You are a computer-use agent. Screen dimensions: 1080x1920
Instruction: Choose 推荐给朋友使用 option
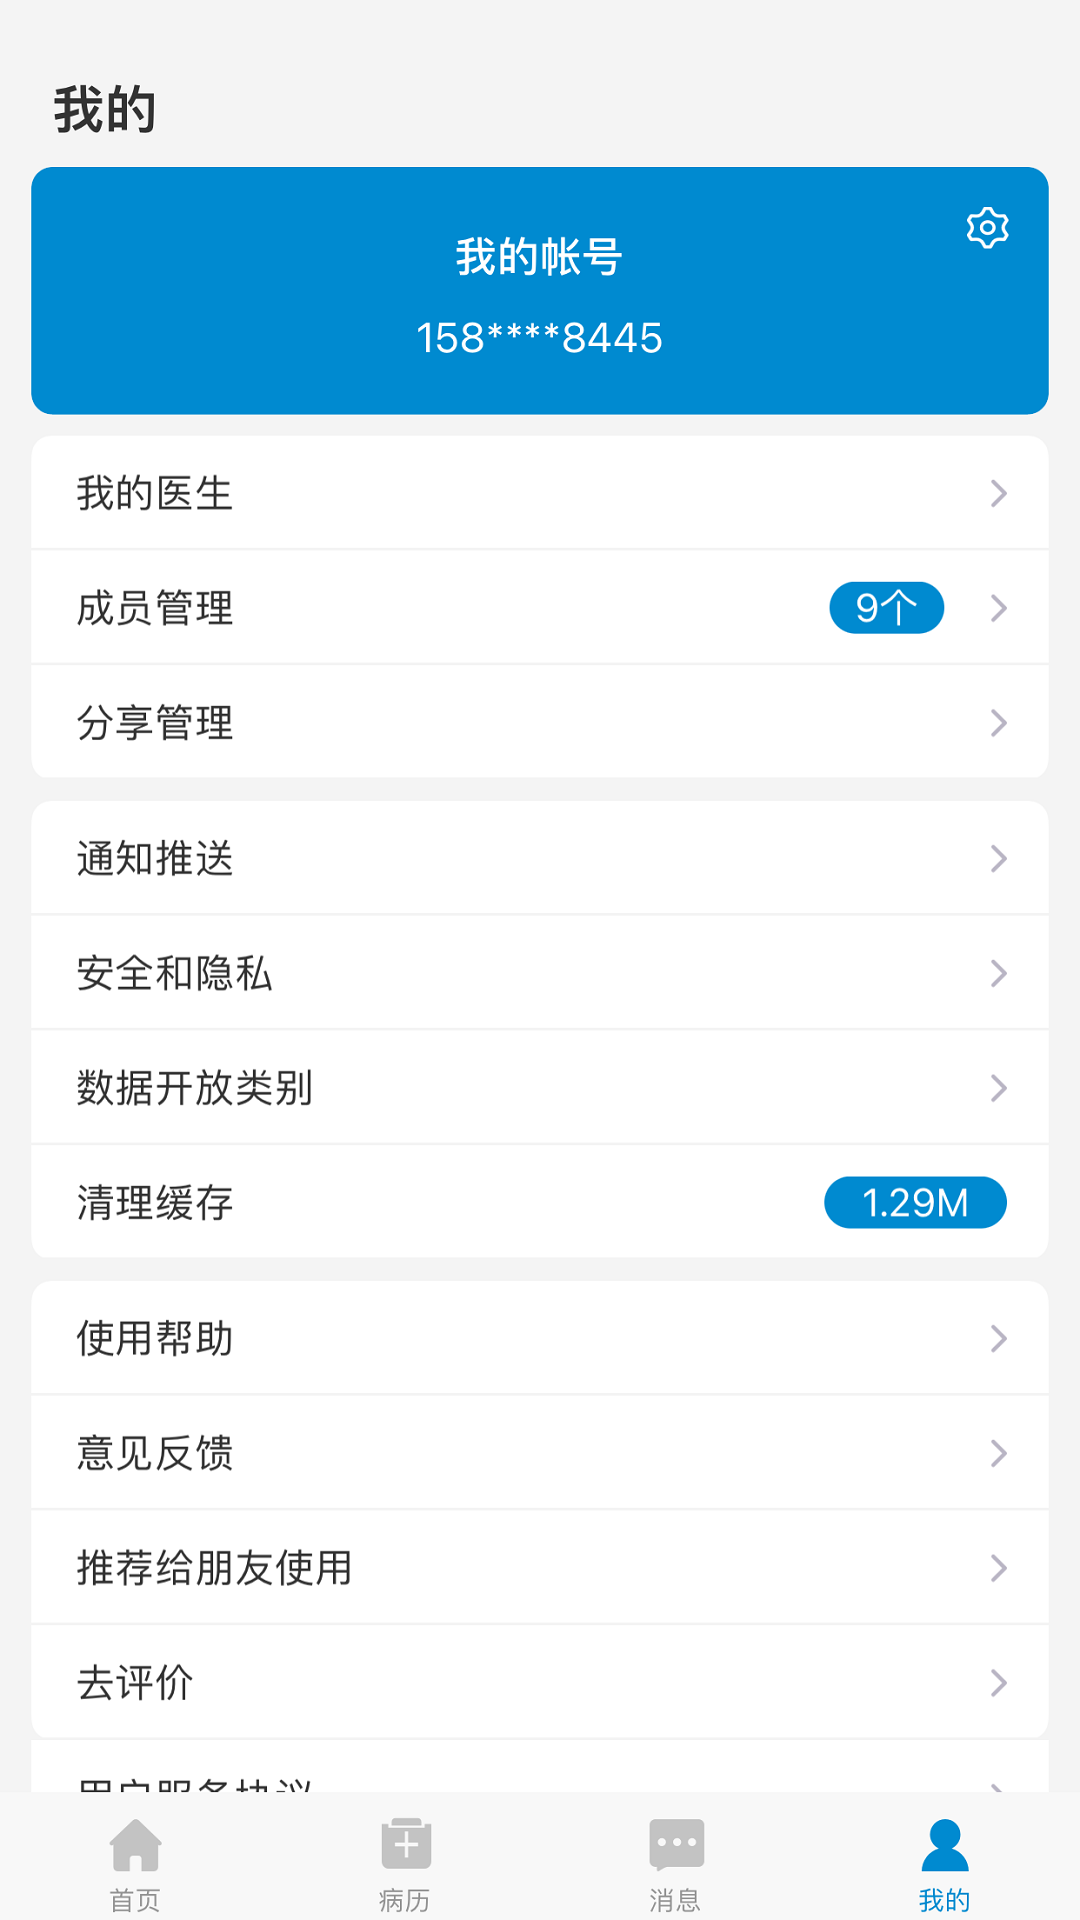(215, 1568)
